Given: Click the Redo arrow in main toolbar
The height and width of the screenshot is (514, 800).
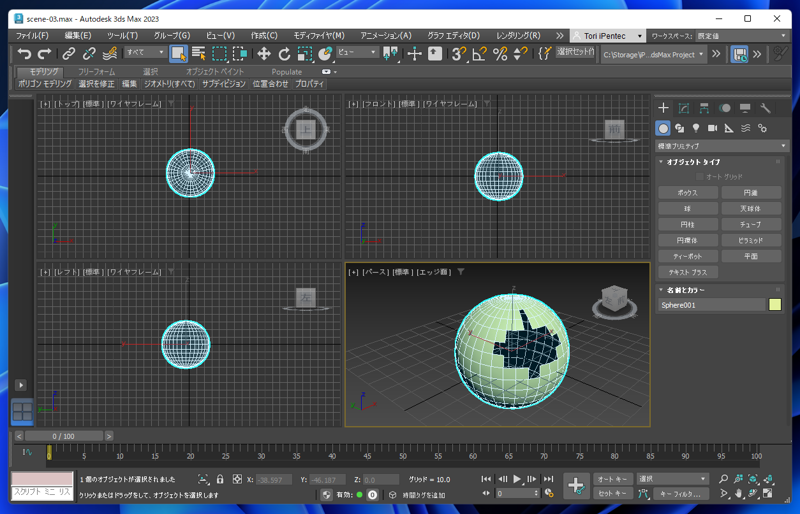Looking at the screenshot, I should click(x=44, y=53).
